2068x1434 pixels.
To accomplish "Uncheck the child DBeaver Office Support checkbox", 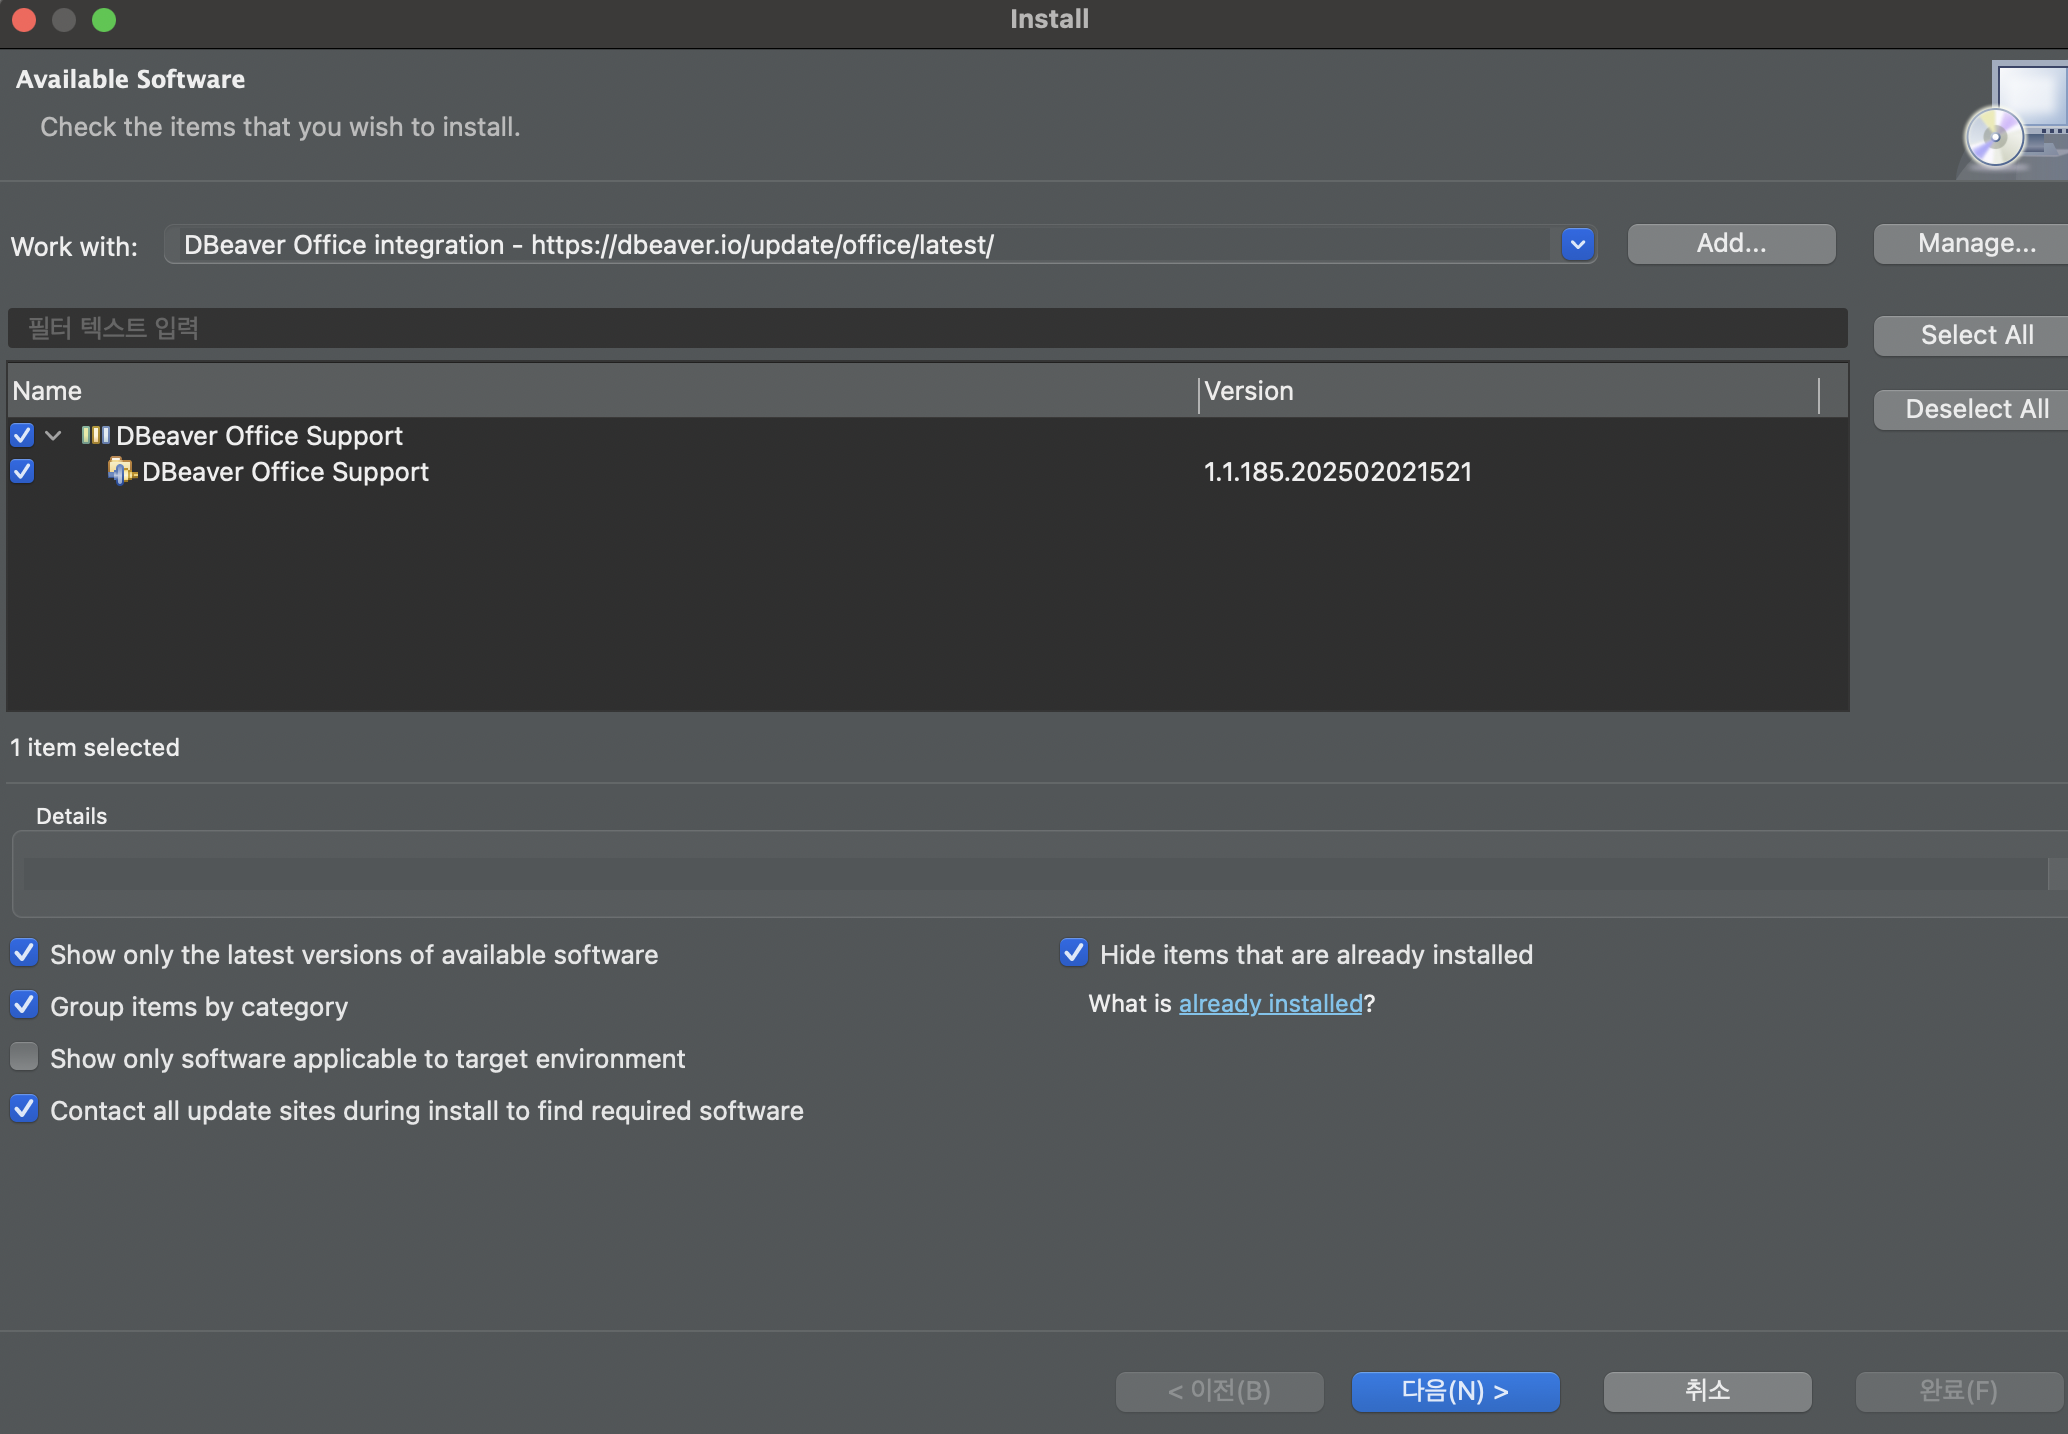I will (x=22, y=471).
